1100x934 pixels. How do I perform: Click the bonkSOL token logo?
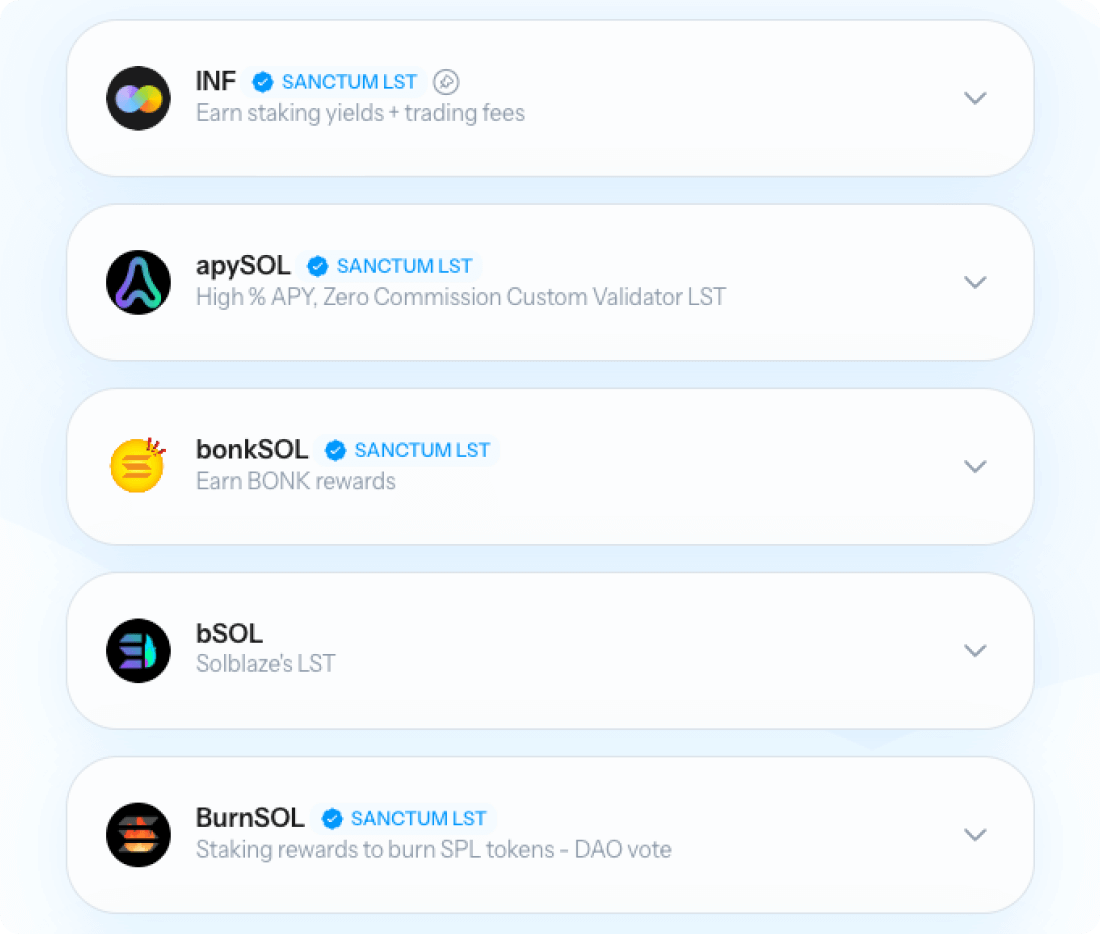tap(138, 465)
